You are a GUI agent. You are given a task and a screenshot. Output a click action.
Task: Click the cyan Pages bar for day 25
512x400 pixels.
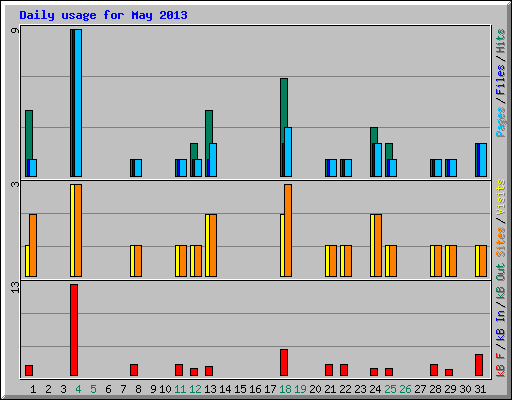pos(393,168)
